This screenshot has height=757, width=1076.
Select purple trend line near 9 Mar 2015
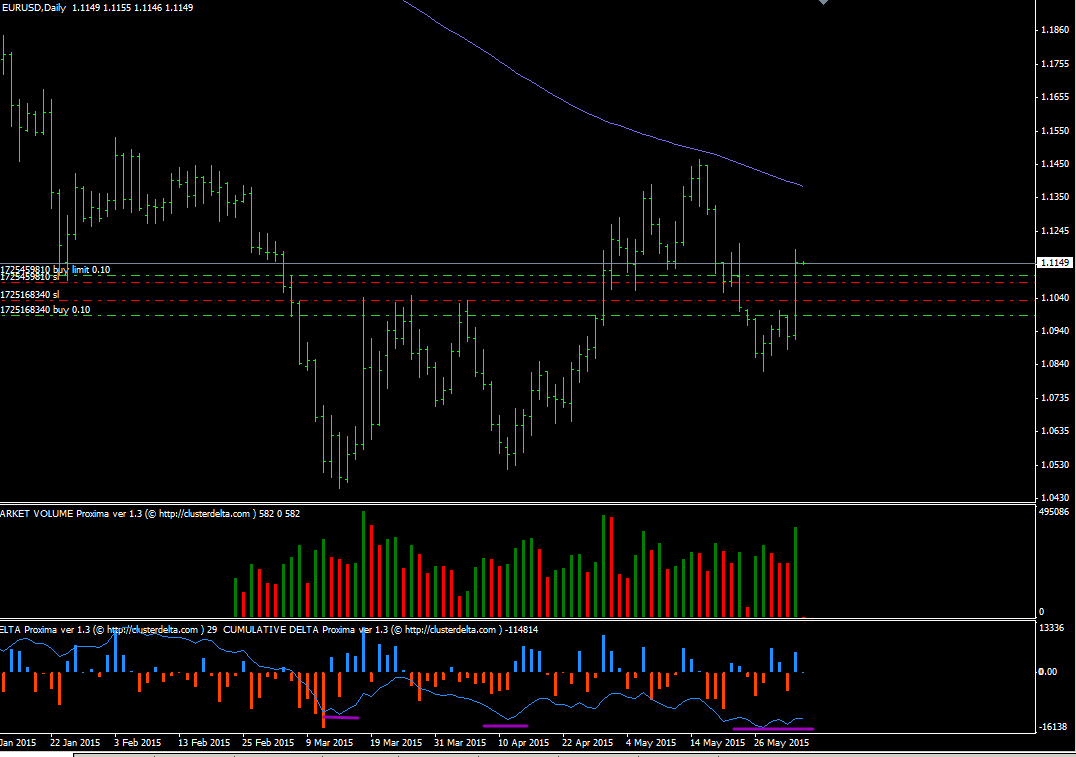pyautogui.click(x=341, y=717)
